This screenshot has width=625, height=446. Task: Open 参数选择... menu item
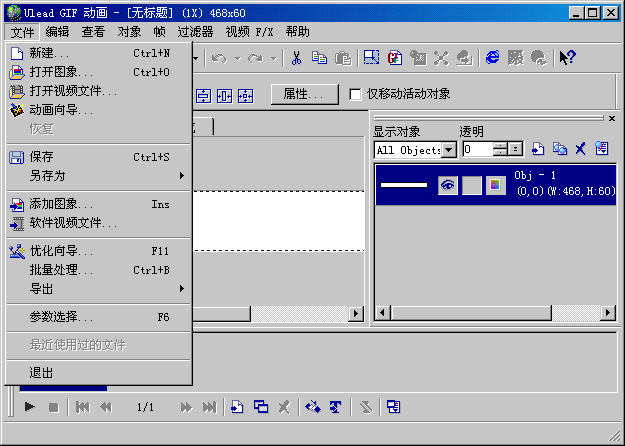(x=99, y=317)
